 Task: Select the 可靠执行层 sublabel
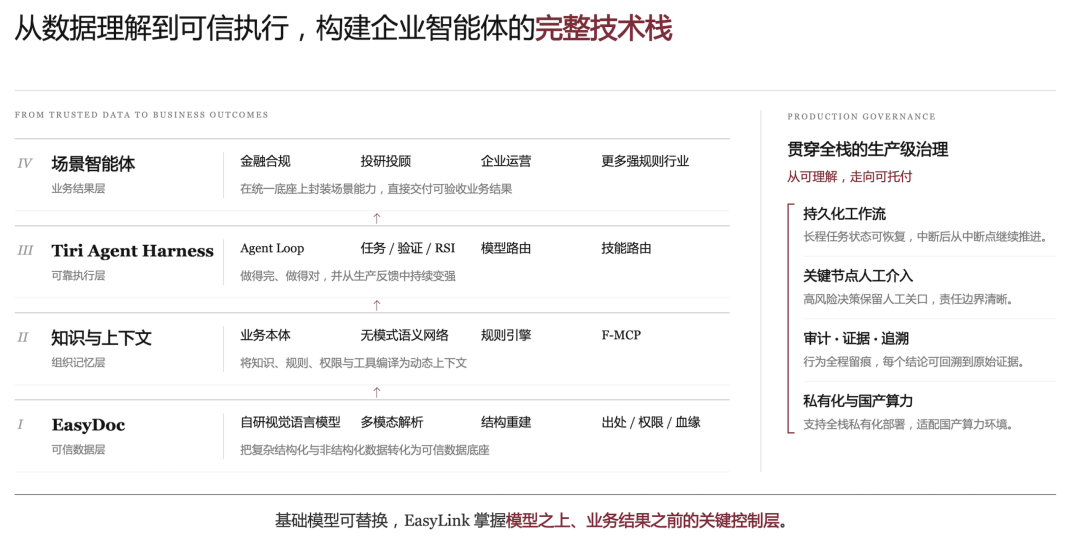click(78, 276)
